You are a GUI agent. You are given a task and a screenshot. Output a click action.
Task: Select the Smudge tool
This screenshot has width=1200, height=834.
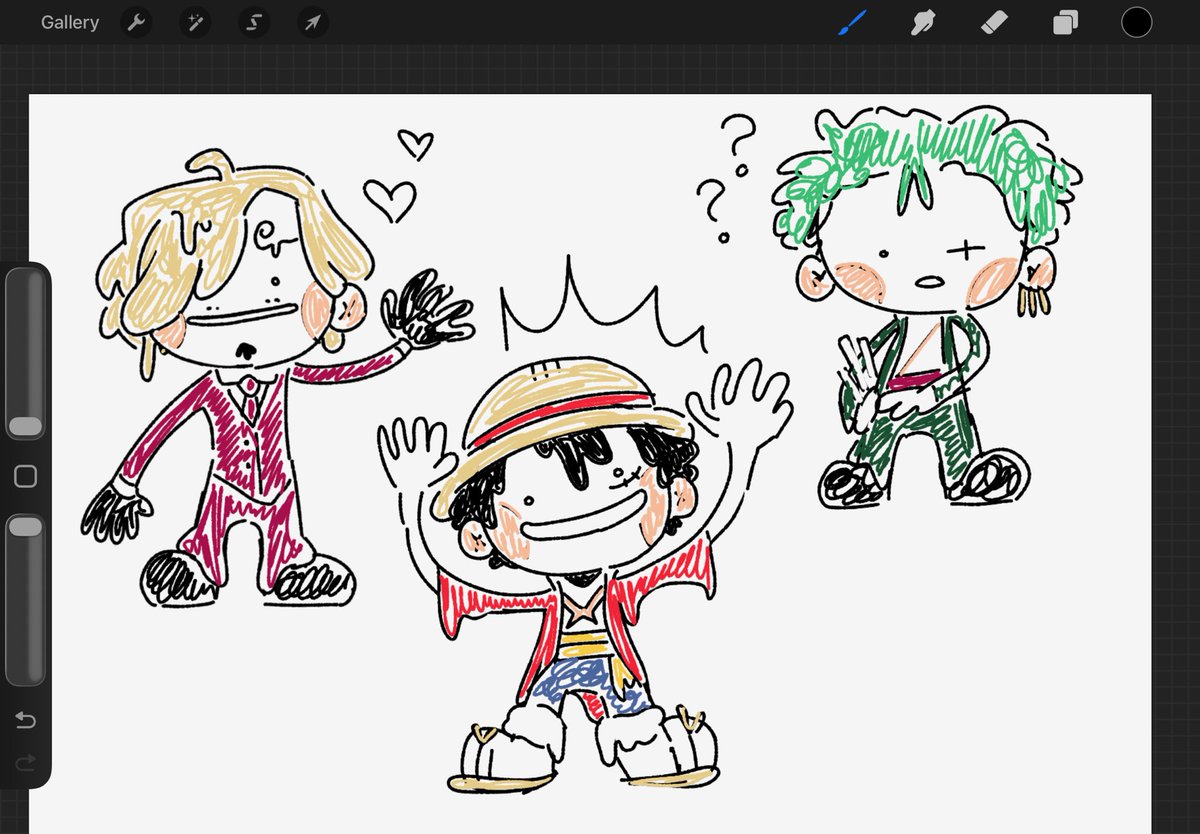tap(923, 22)
